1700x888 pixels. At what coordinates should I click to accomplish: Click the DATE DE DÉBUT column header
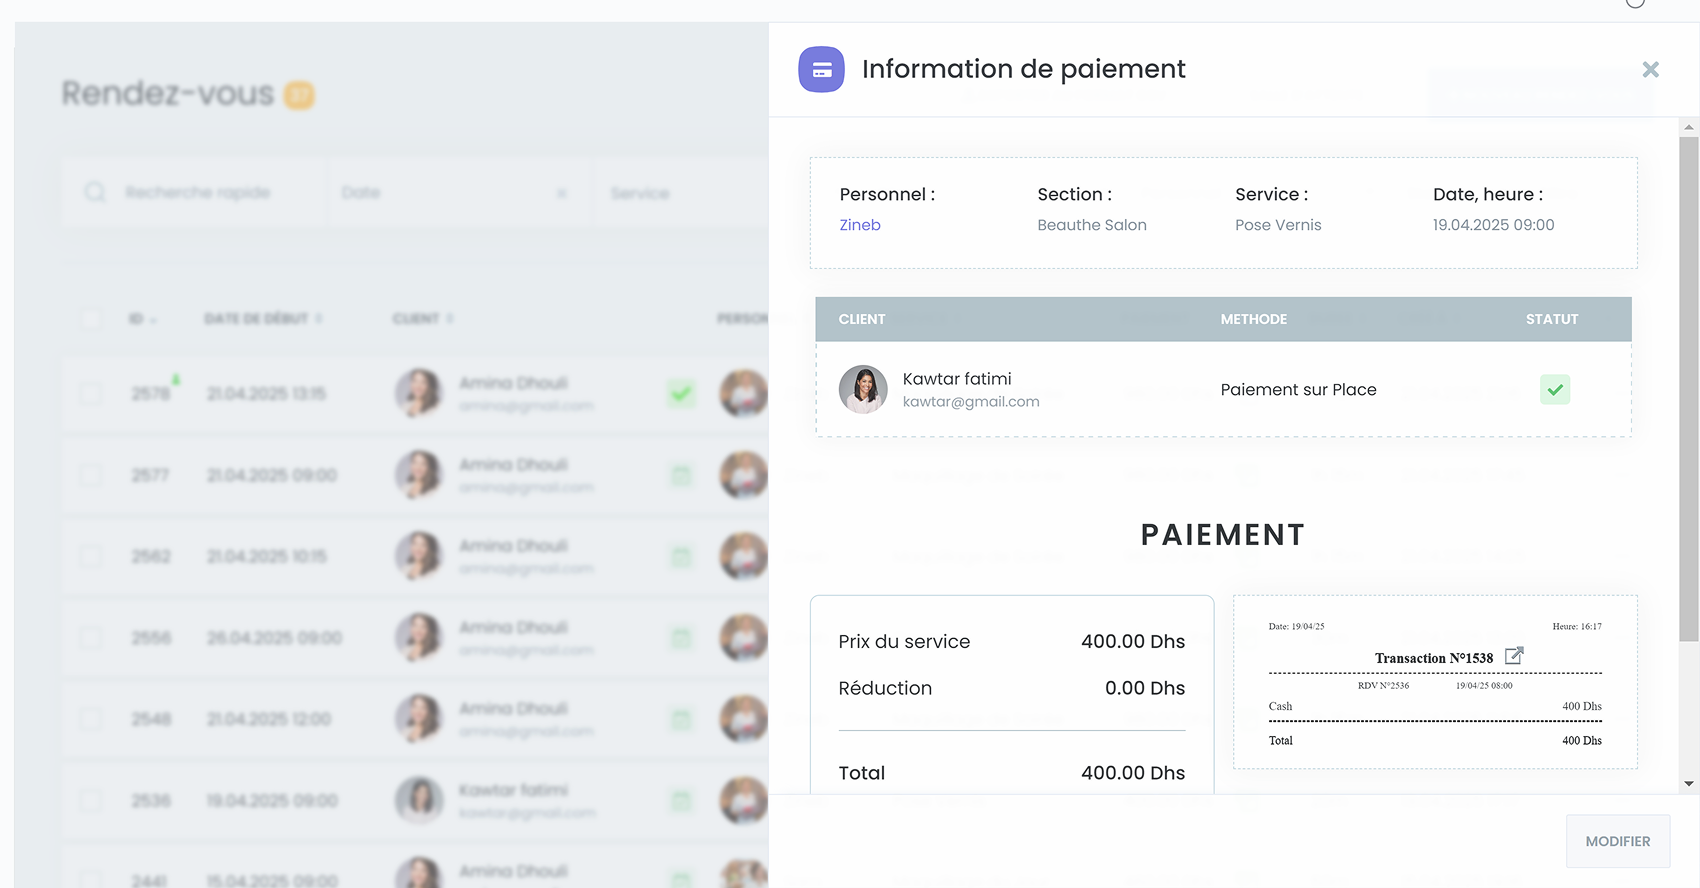(x=256, y=319)
